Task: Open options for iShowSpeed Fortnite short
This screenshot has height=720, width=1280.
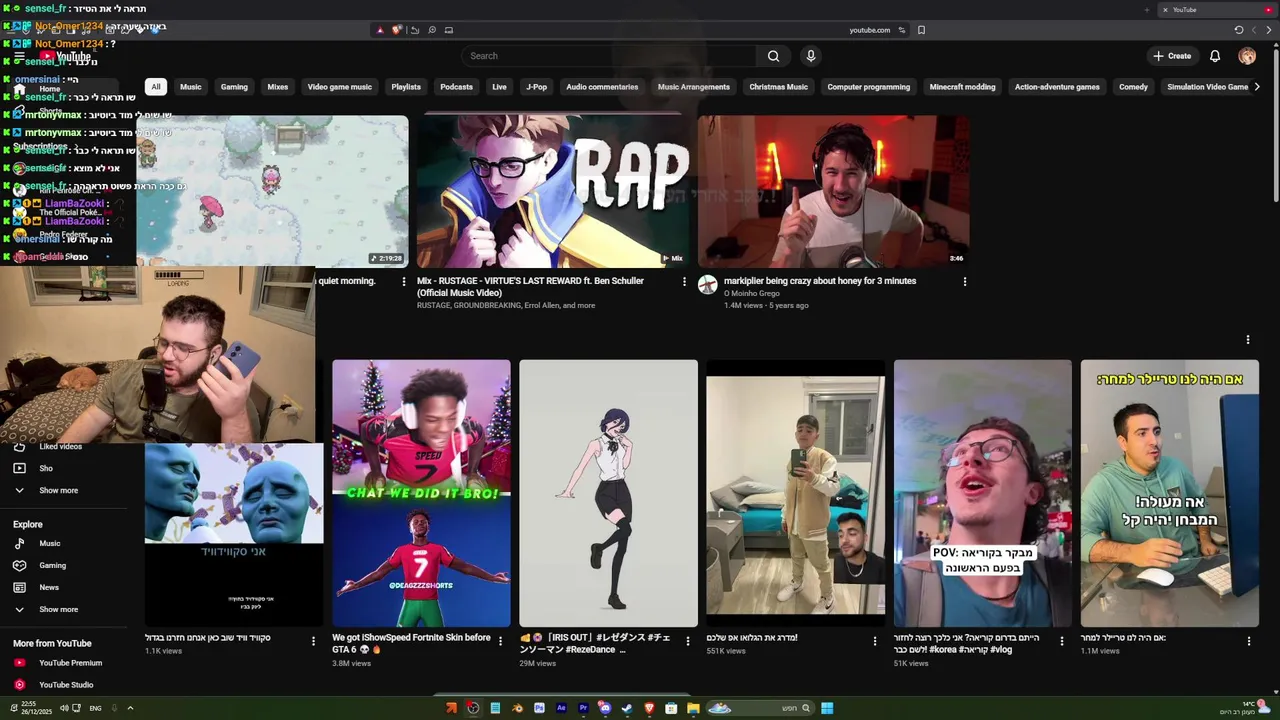Action: [x=501, y=641]
